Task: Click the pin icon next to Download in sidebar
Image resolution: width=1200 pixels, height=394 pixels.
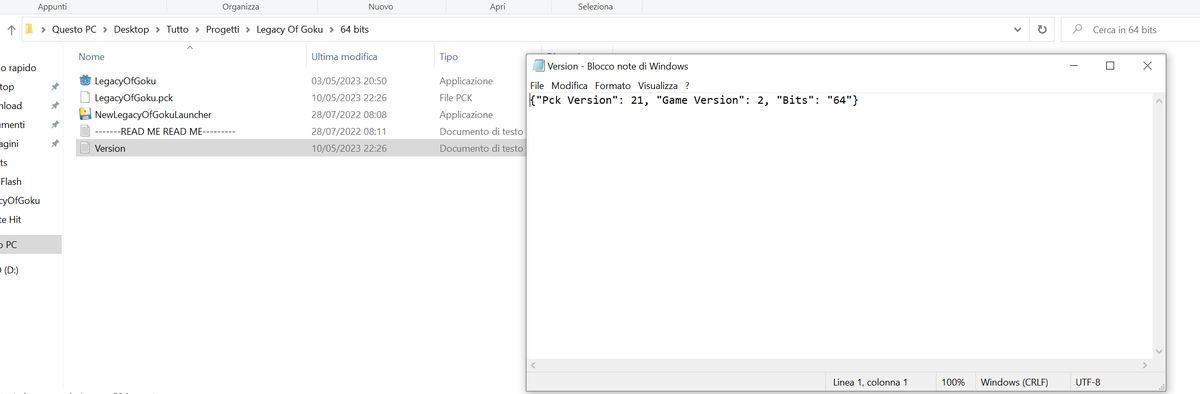Action: tap(55, 106)
